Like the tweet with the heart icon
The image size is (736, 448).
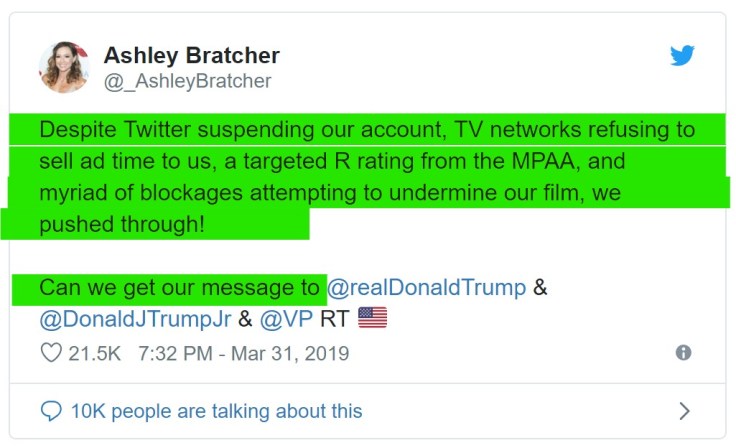click(50, 353)
